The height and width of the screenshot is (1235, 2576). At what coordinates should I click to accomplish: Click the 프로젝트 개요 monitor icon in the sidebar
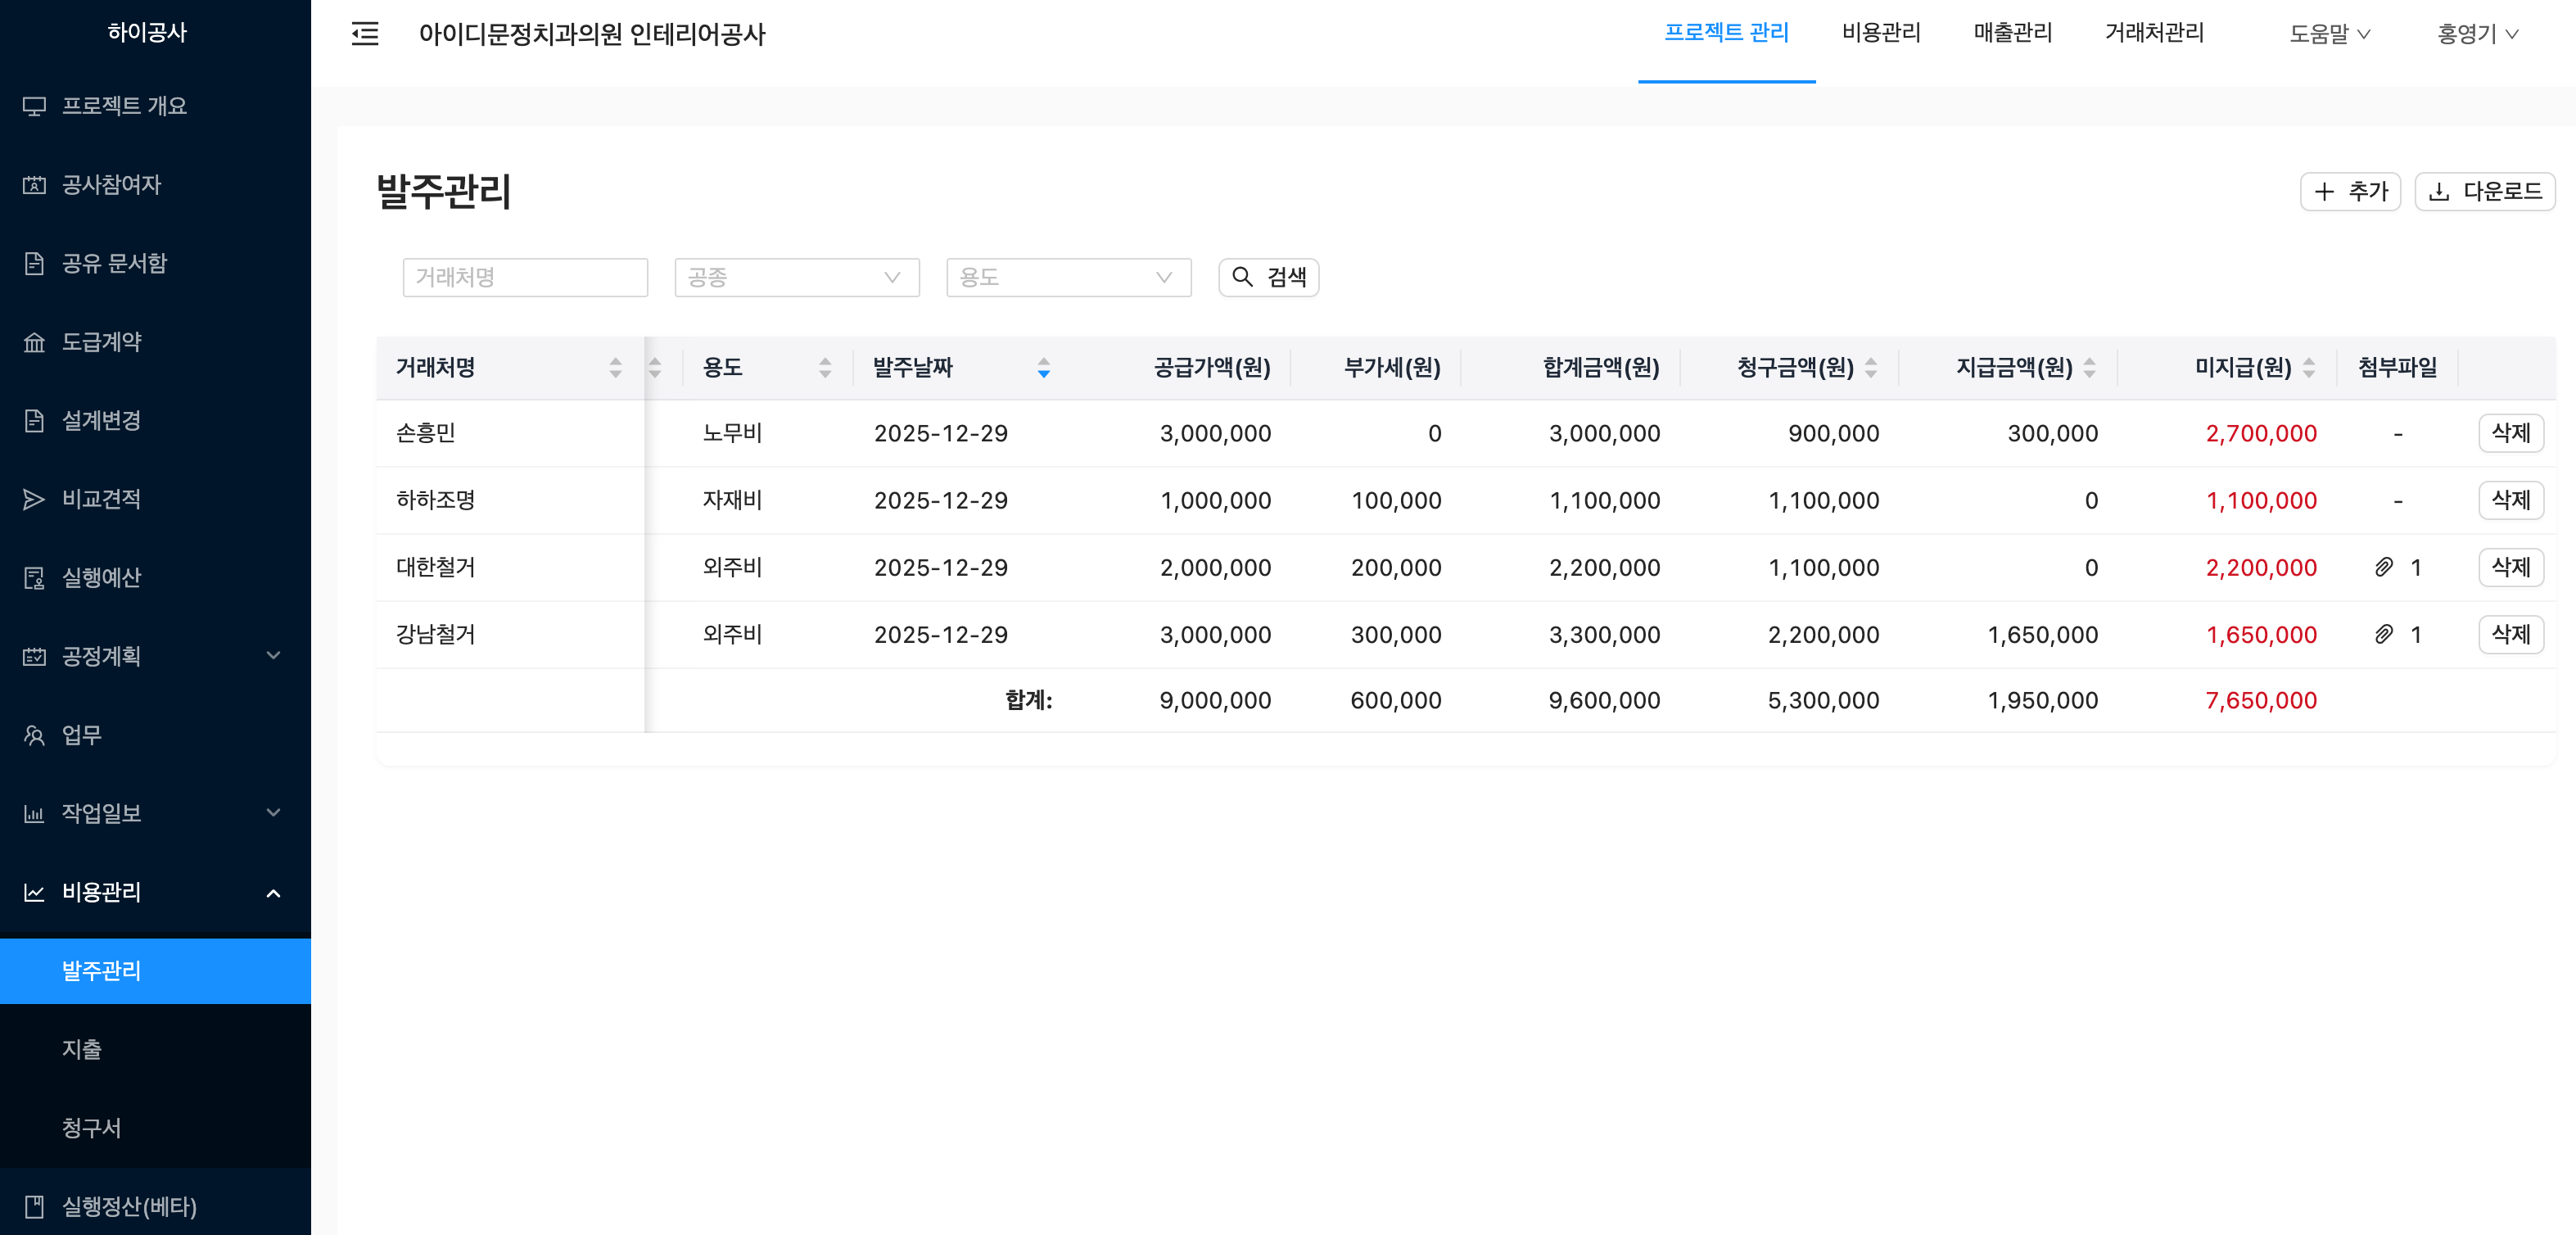(x=34, y=106)
